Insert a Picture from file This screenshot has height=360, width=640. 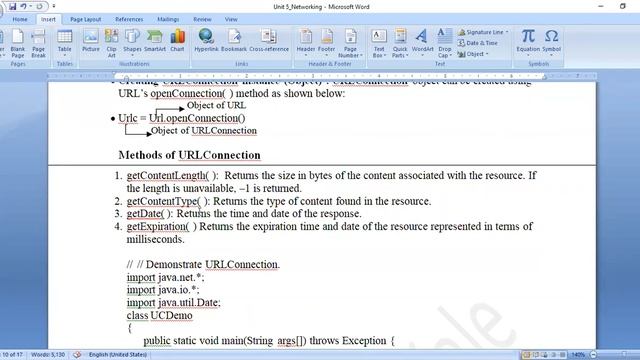coord(91,41)
